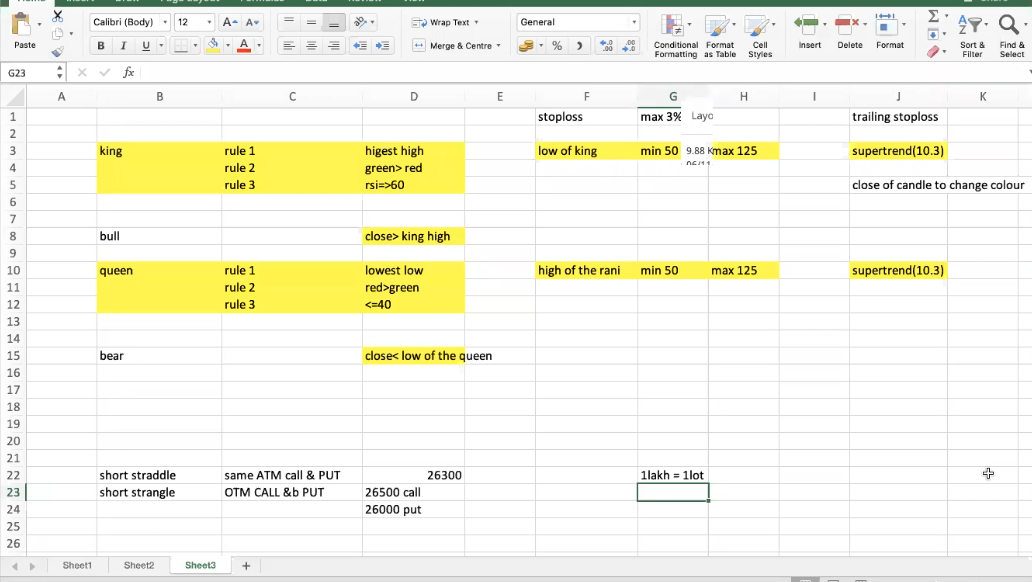Toggle bold formatting
The width and height of the screenshot is (1032, 582).
coord(100,46)
